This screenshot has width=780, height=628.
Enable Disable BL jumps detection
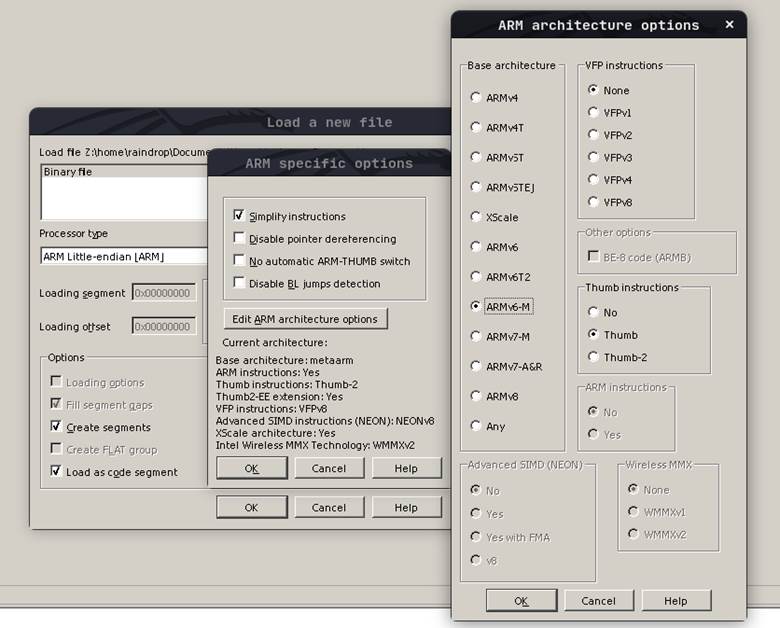[239, 283]
